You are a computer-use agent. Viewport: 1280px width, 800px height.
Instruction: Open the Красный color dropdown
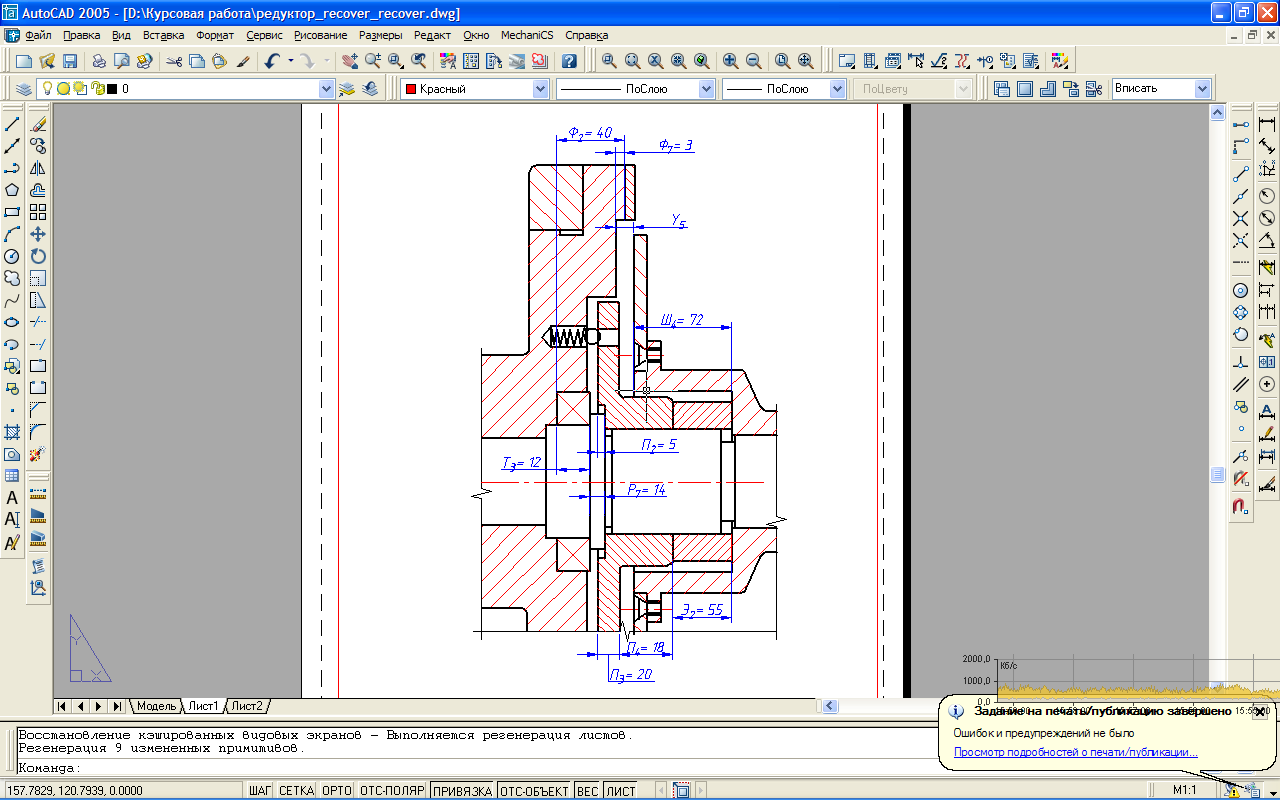click(540, 89)
